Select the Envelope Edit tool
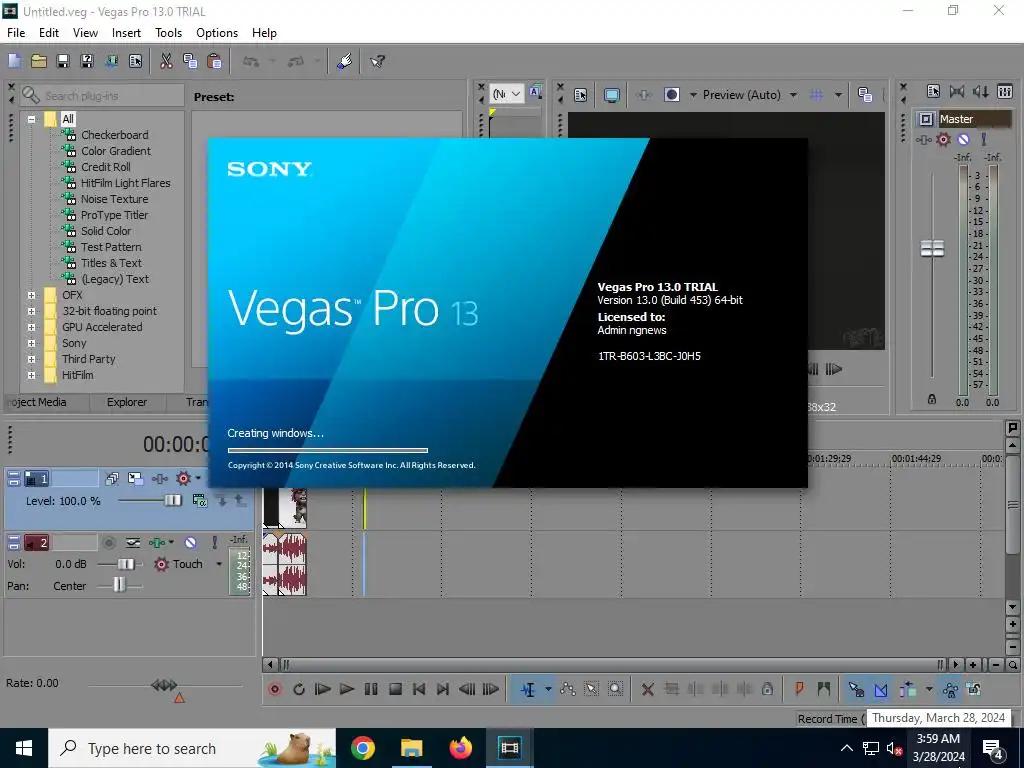The image size is (1024, 768). point(568,689)
